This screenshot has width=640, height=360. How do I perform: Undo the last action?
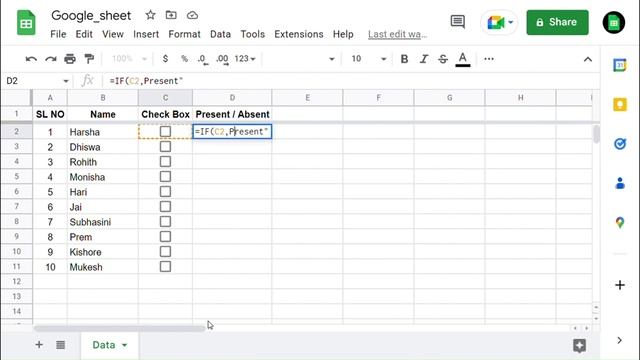click(x=31, y=59)
